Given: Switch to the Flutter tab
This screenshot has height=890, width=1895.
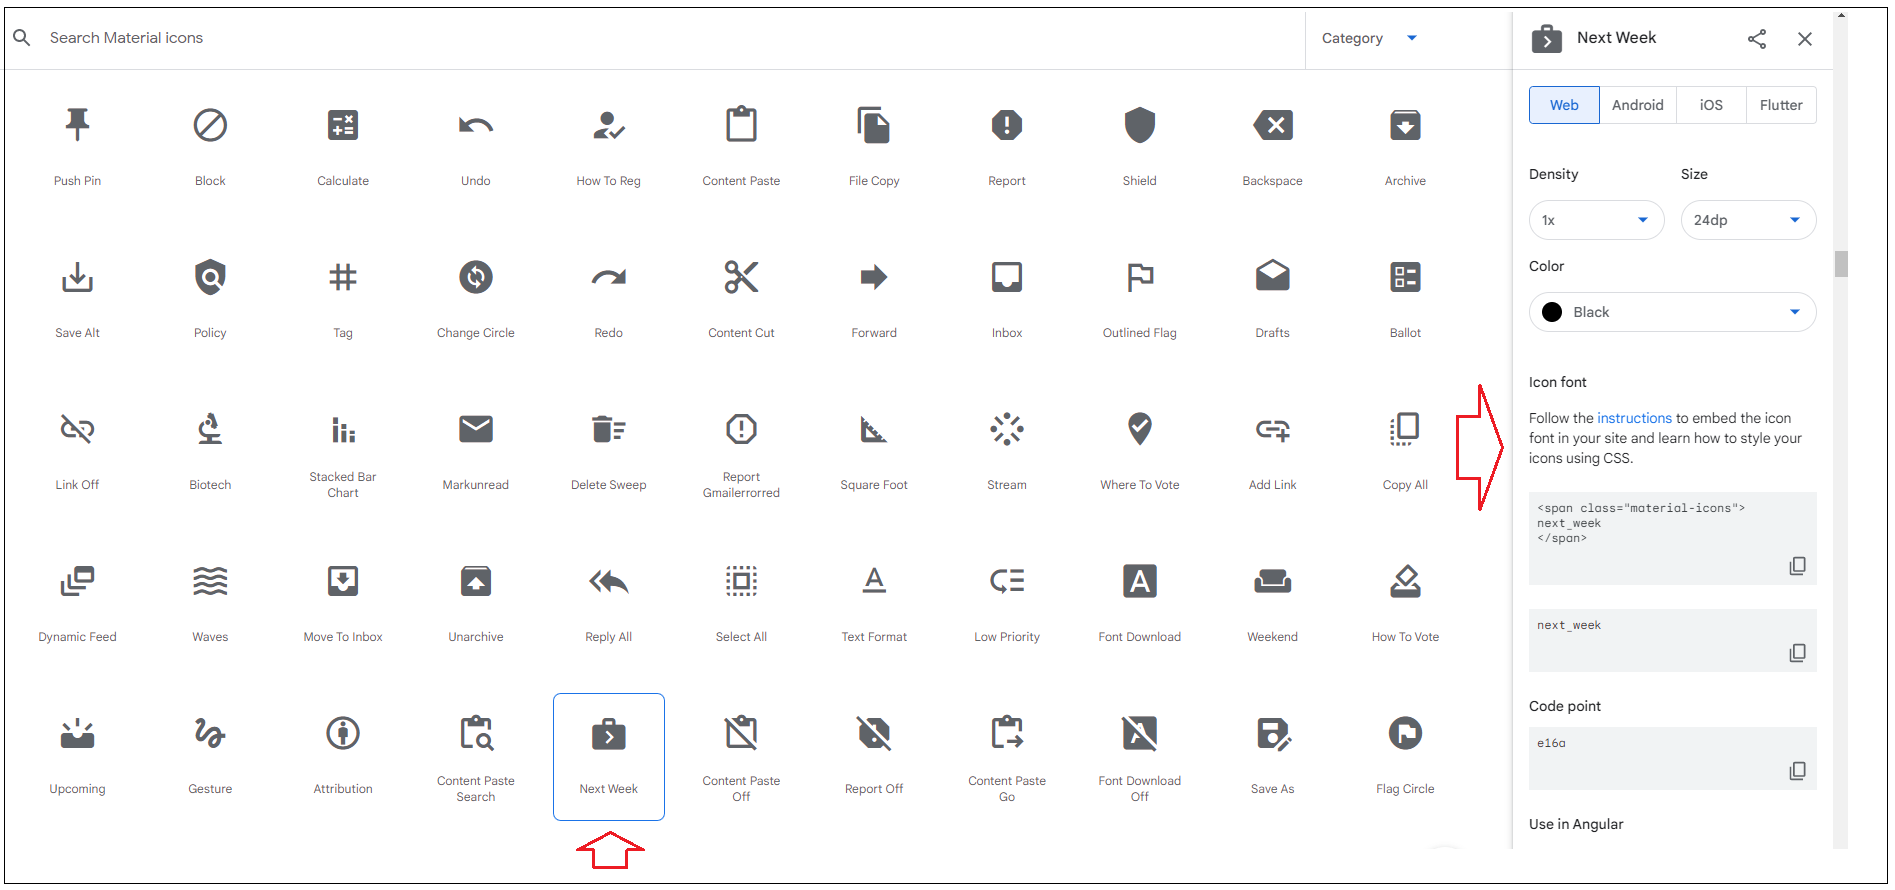Looking at the screenshot, I should 1780,105.
